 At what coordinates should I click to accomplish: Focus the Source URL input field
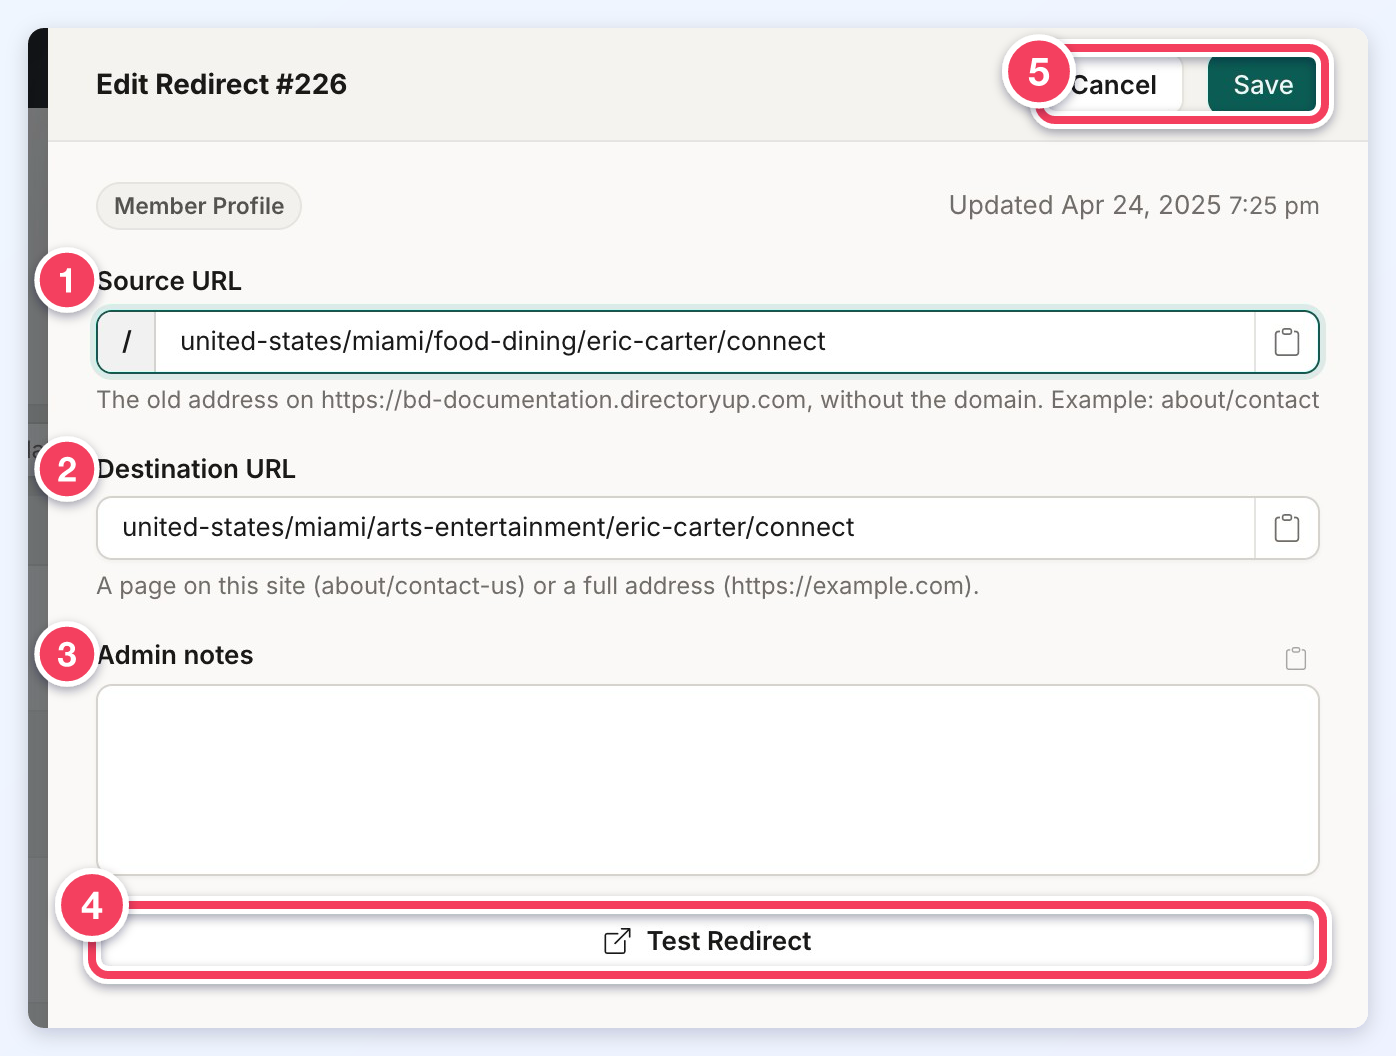704,342
